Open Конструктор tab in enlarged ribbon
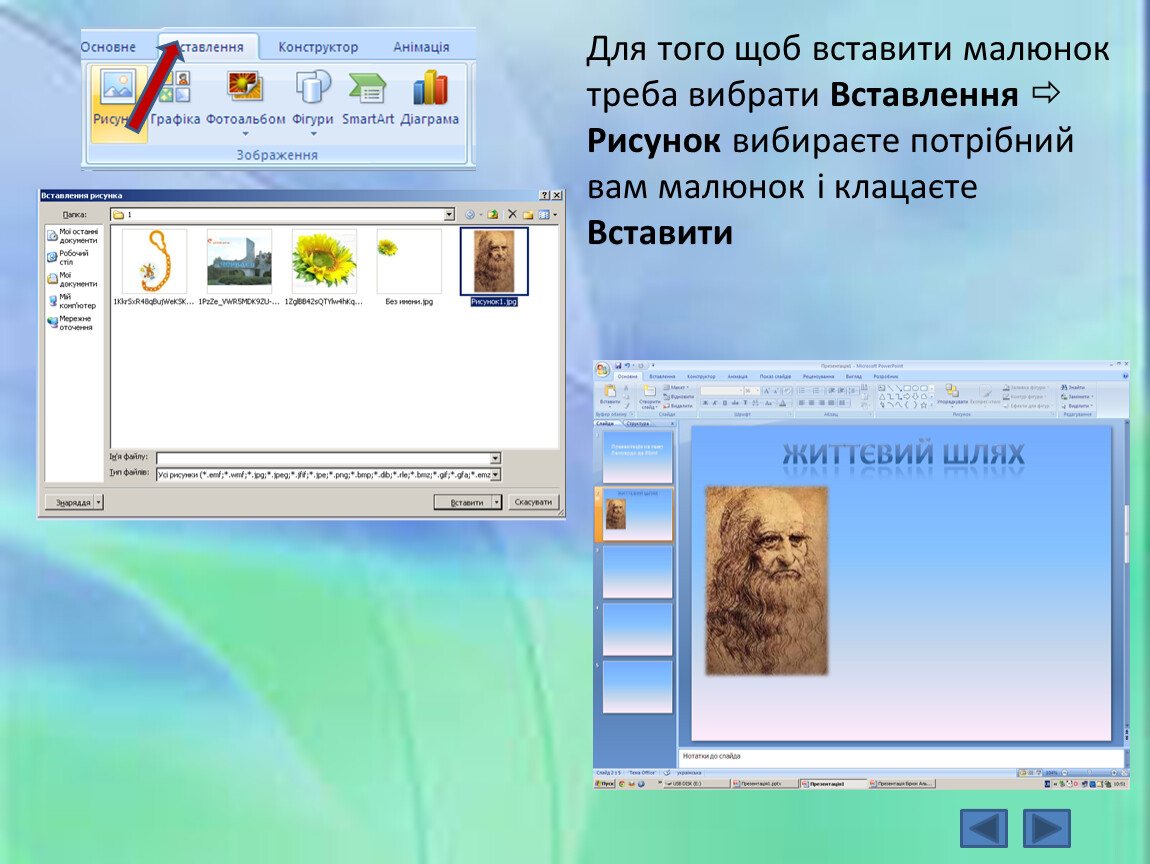1150x864 pixels. tap(318, 47)
